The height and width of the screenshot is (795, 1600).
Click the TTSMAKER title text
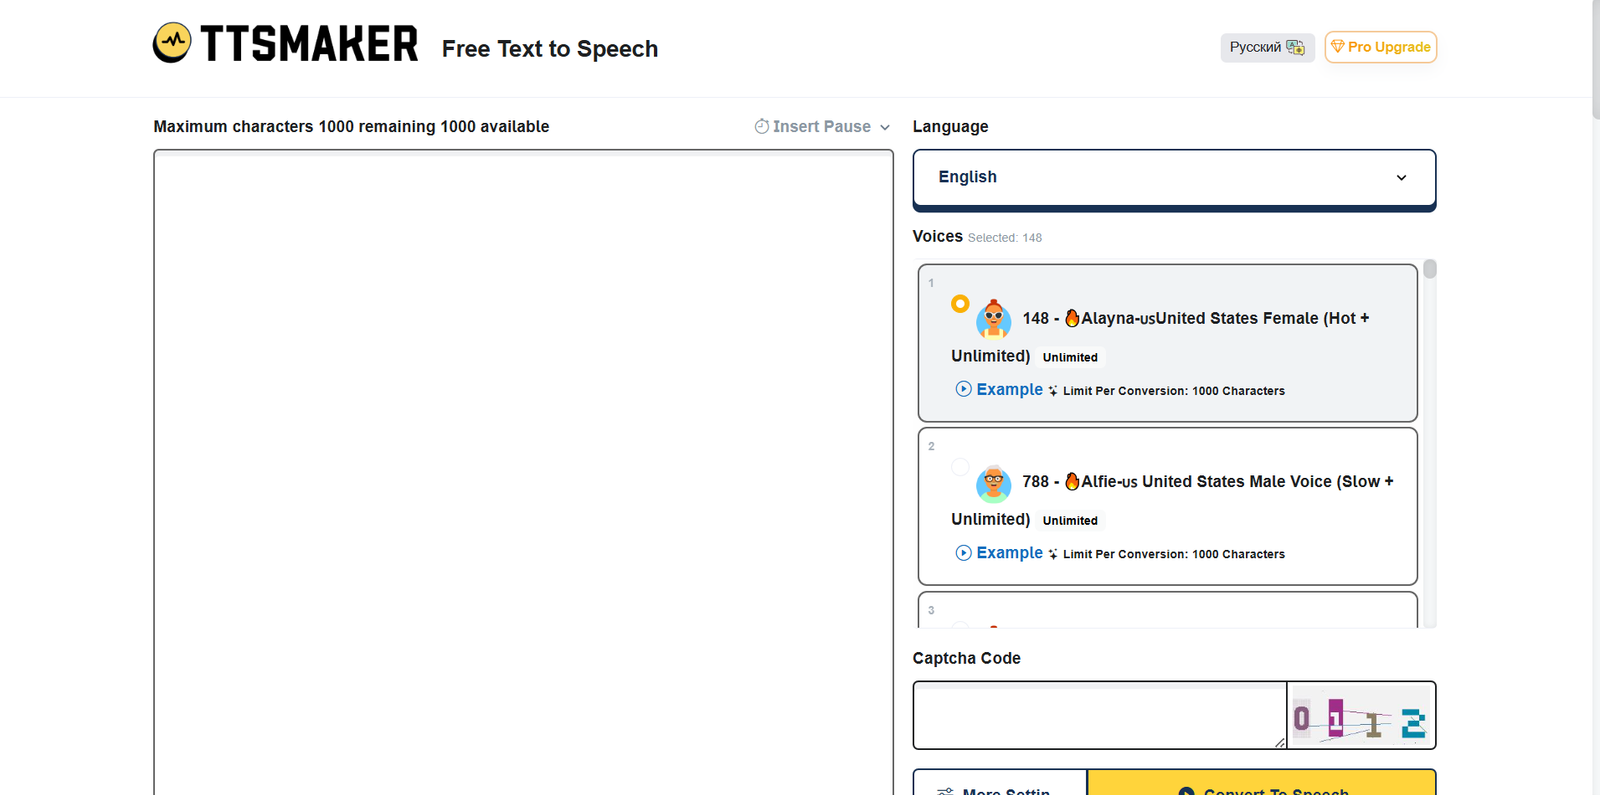tap(309, 44)
